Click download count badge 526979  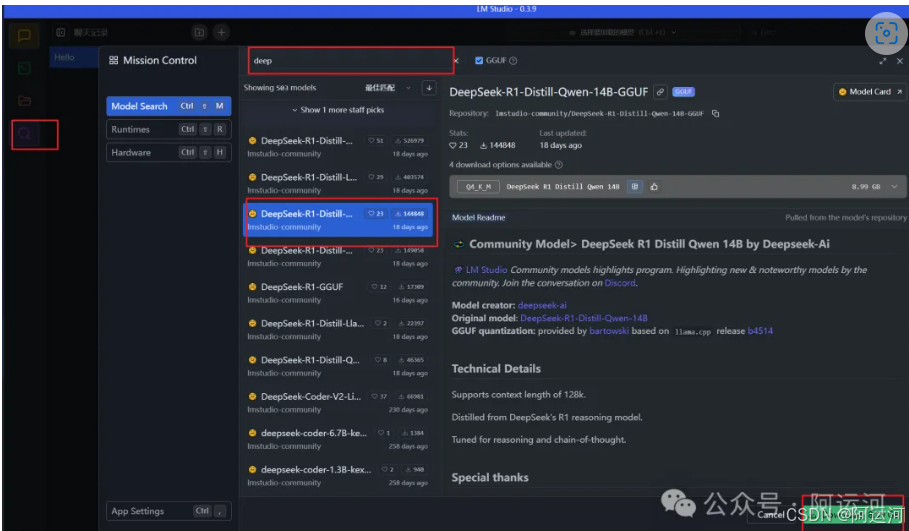pyautogui.click(x=410, y=140)
